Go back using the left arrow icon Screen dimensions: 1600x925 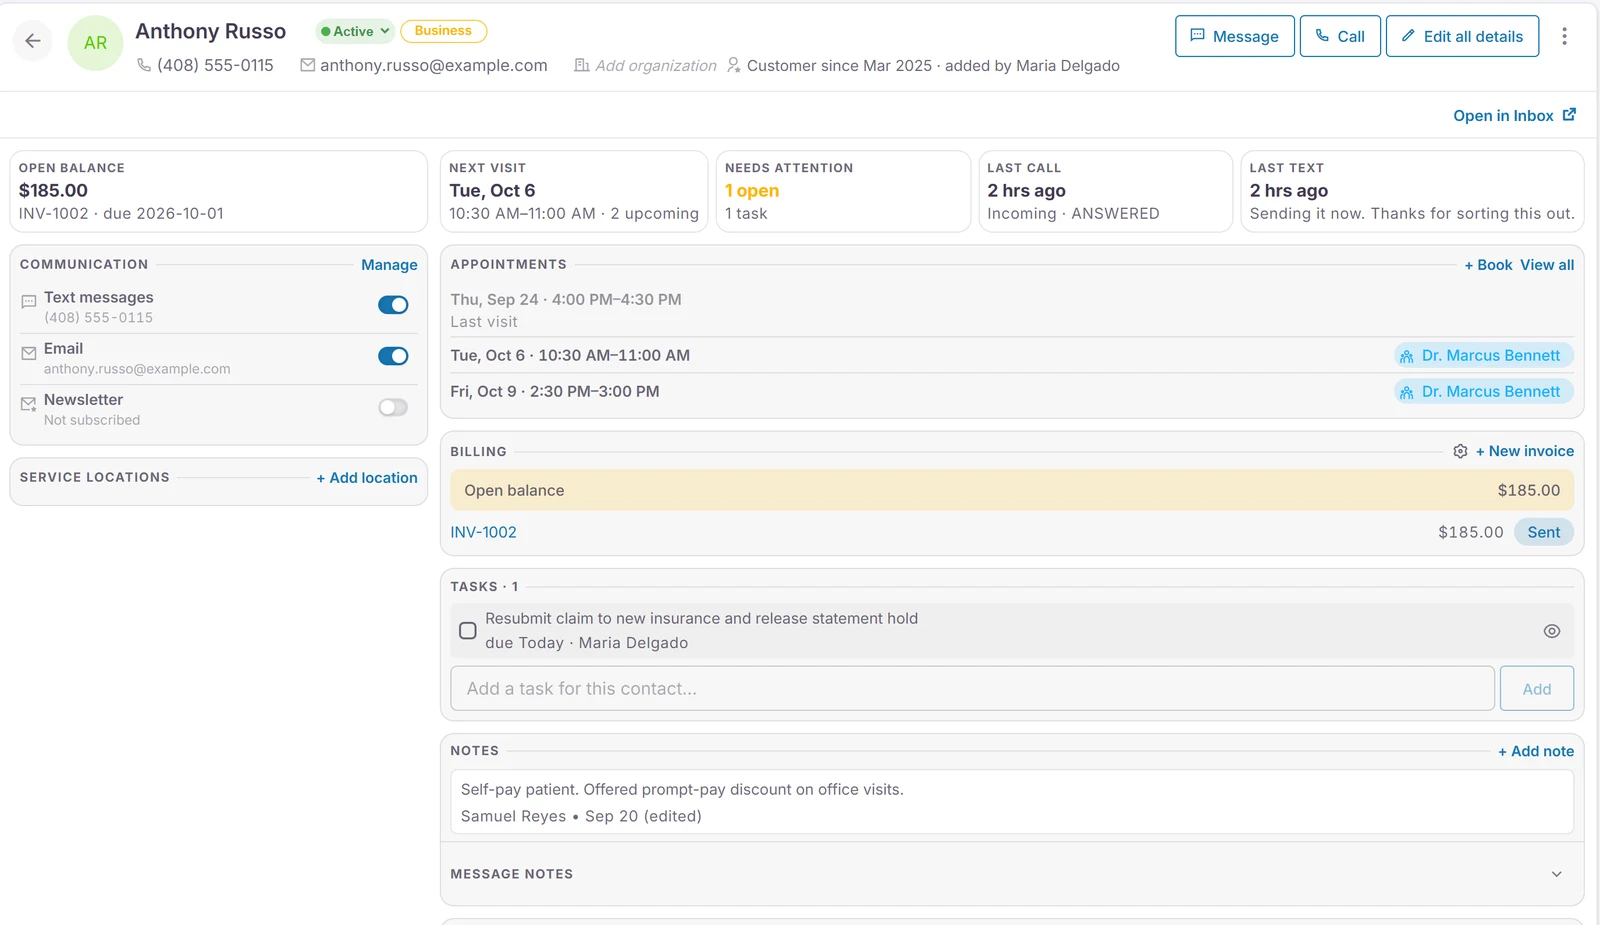(x=33, y=41)
